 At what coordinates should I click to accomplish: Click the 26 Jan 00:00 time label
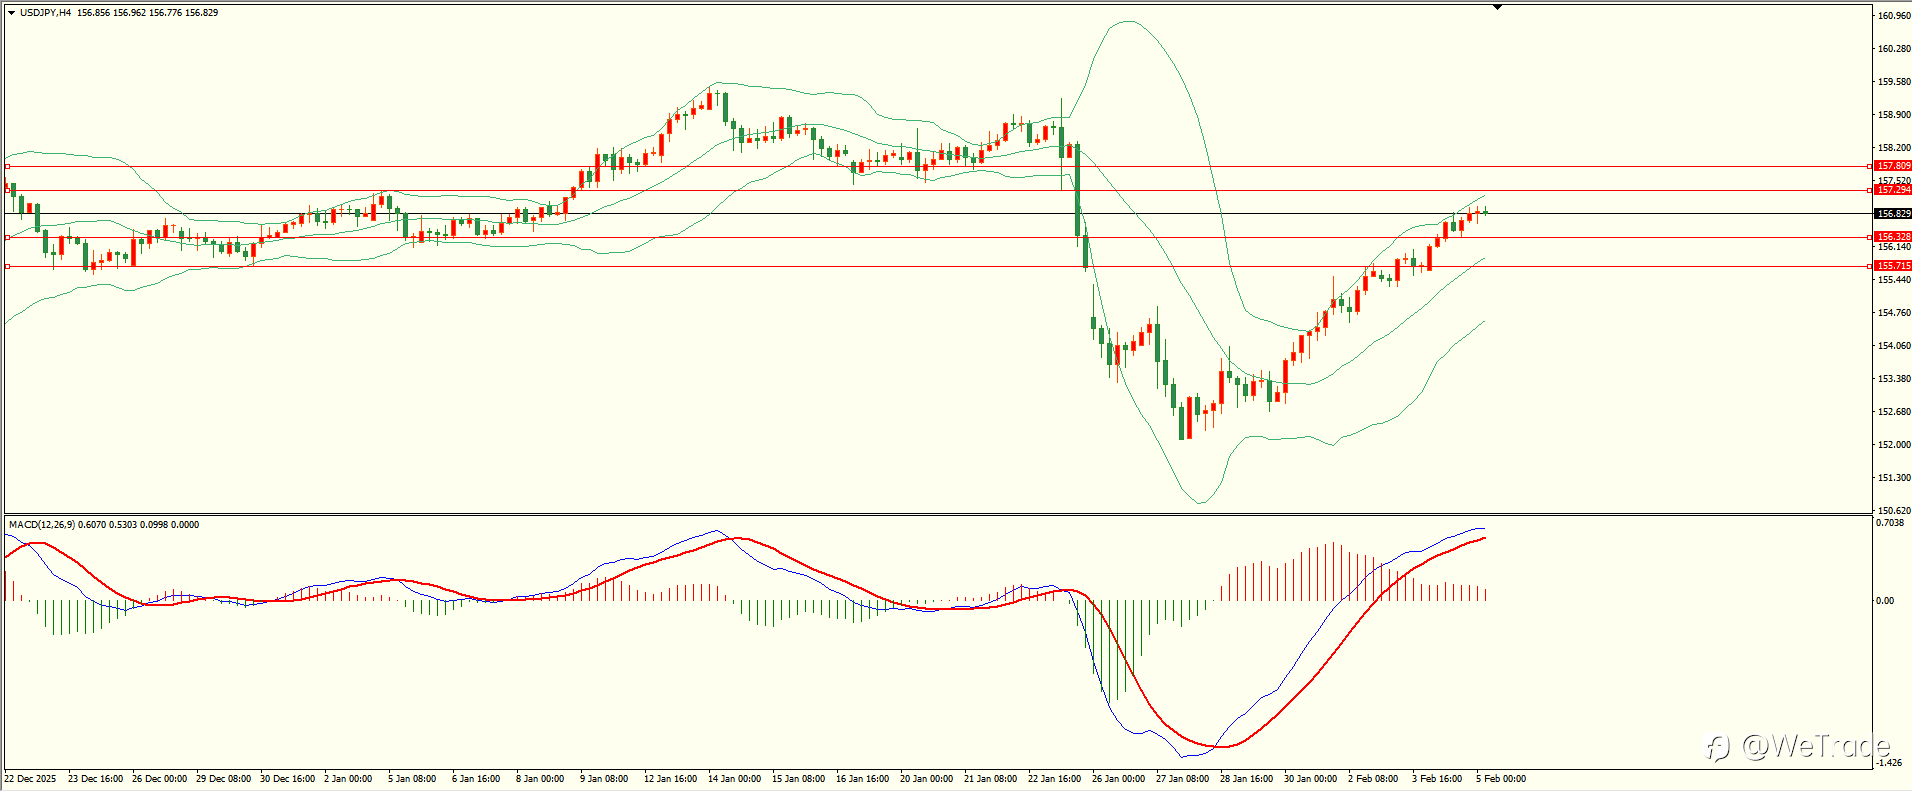click(1118, 779)
